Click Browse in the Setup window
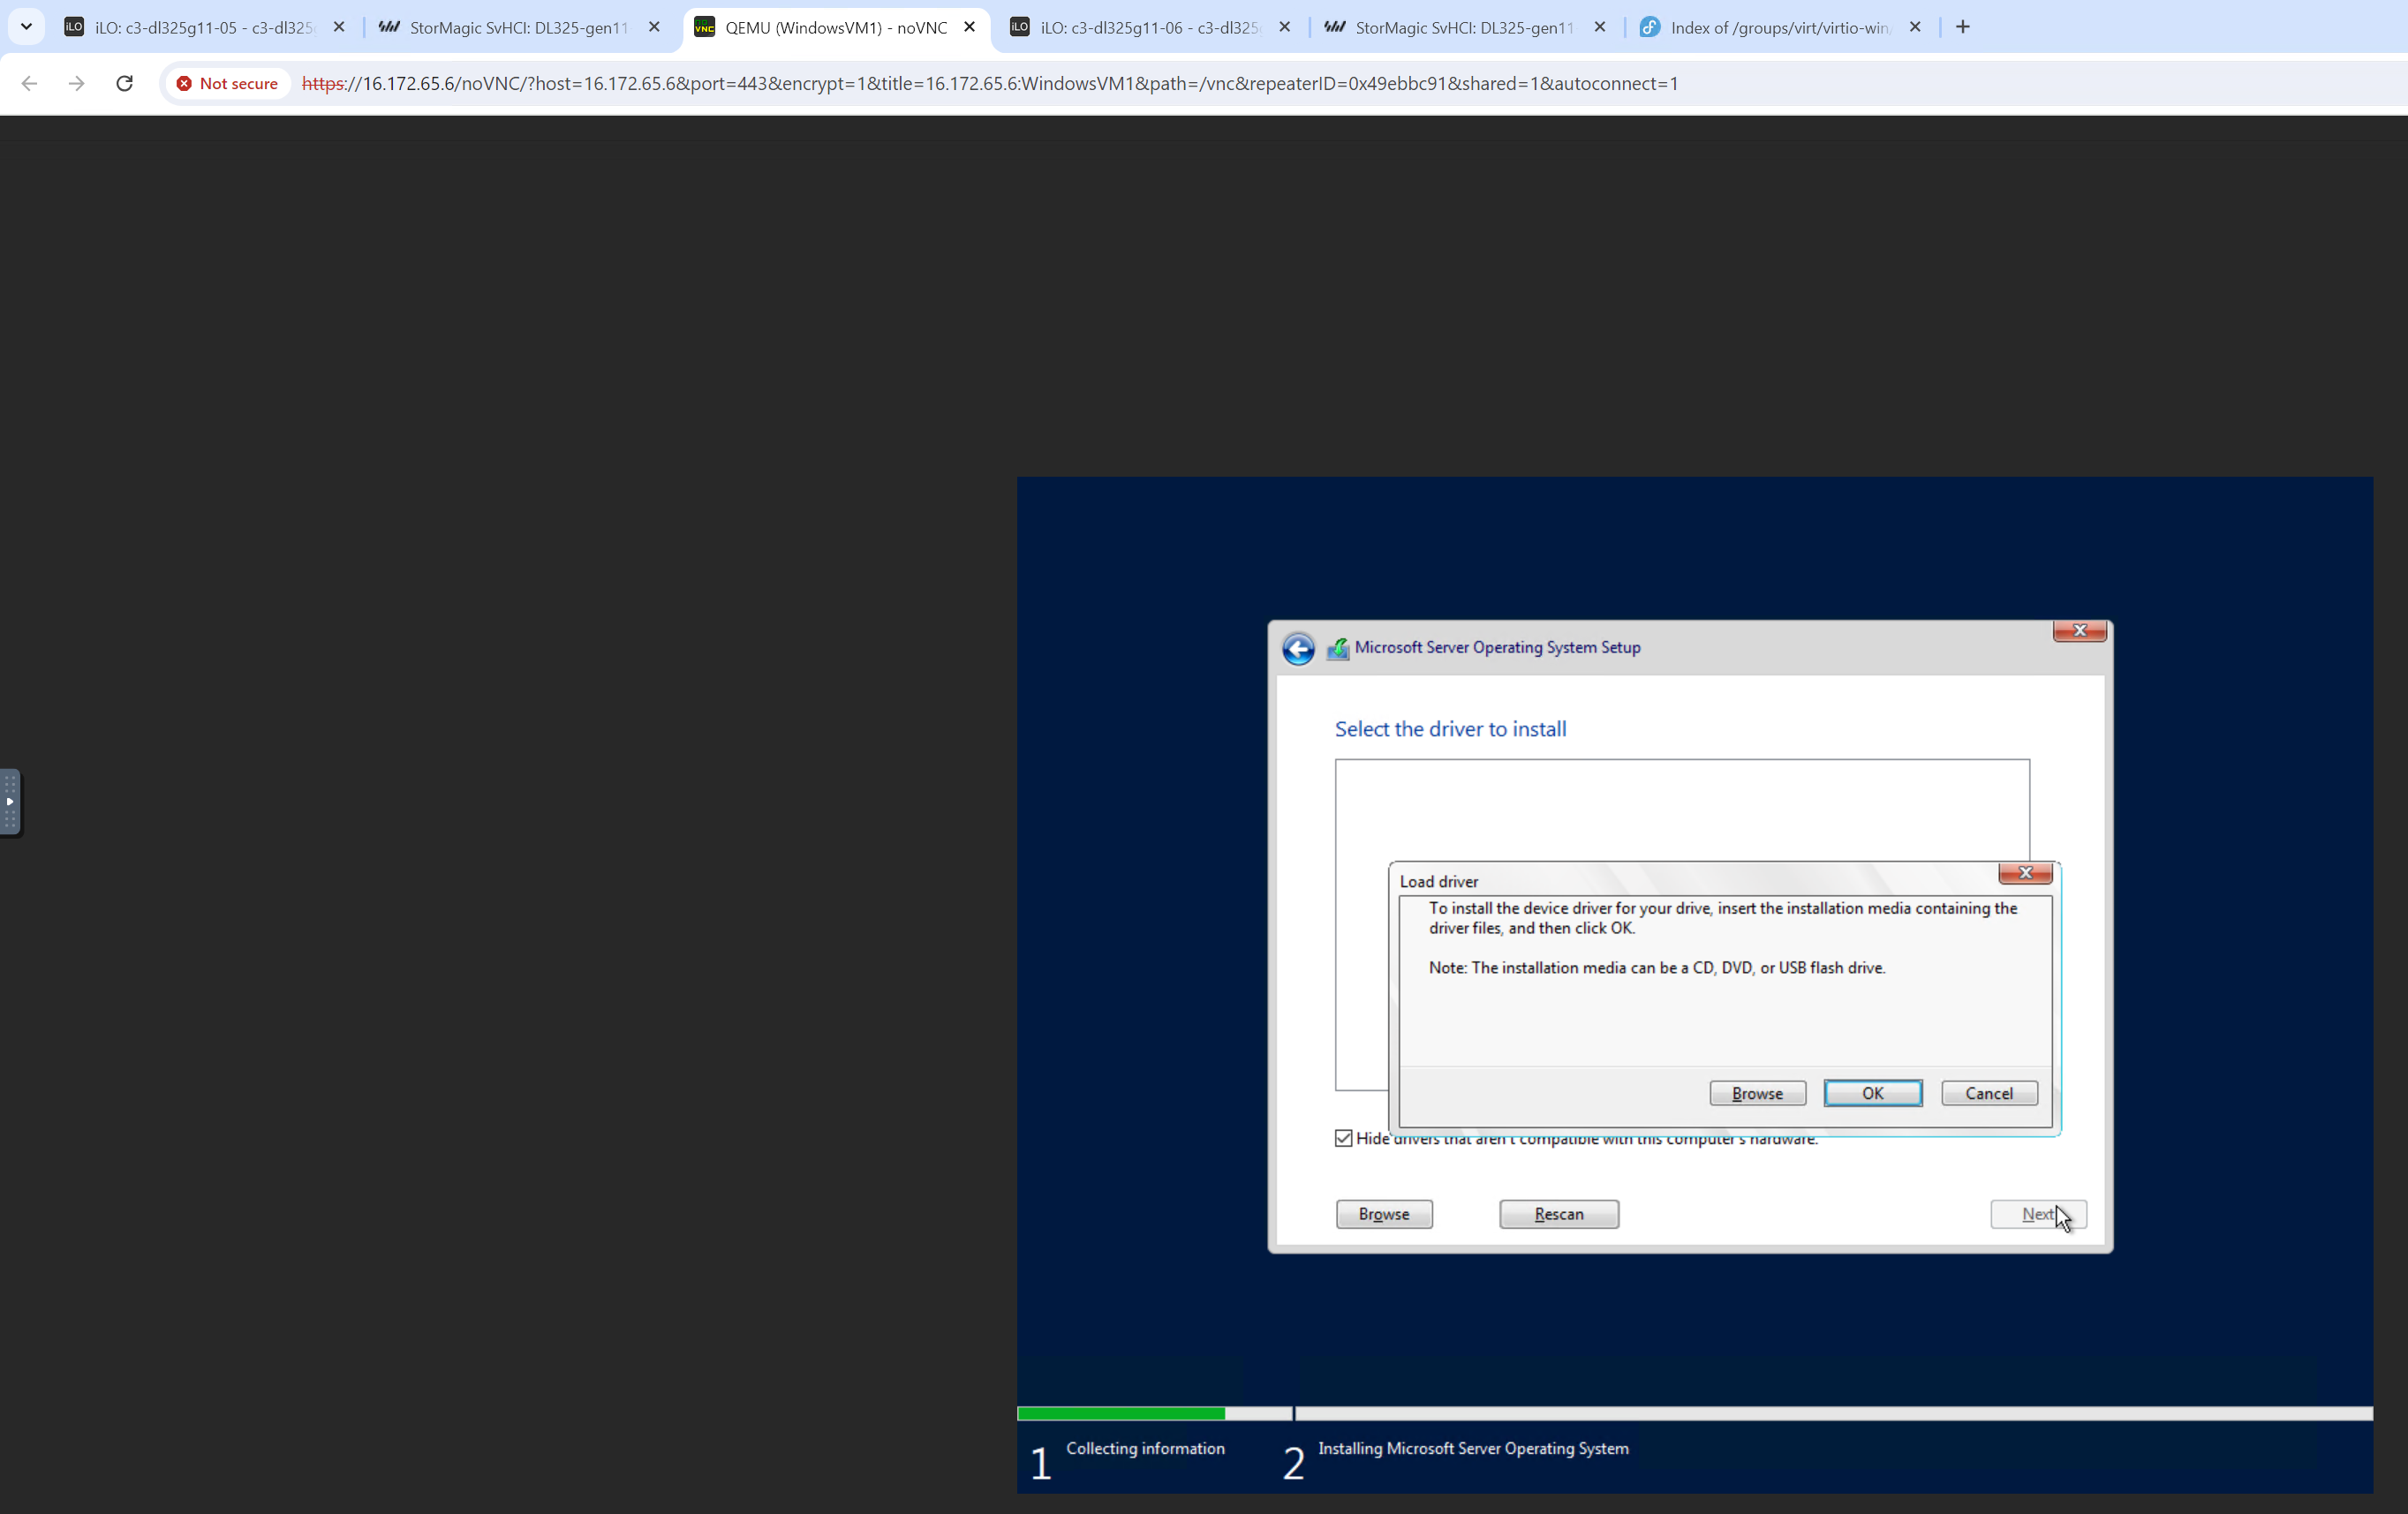The height and width of the screenshot is (1514, 2408). pos(1384,1214)
